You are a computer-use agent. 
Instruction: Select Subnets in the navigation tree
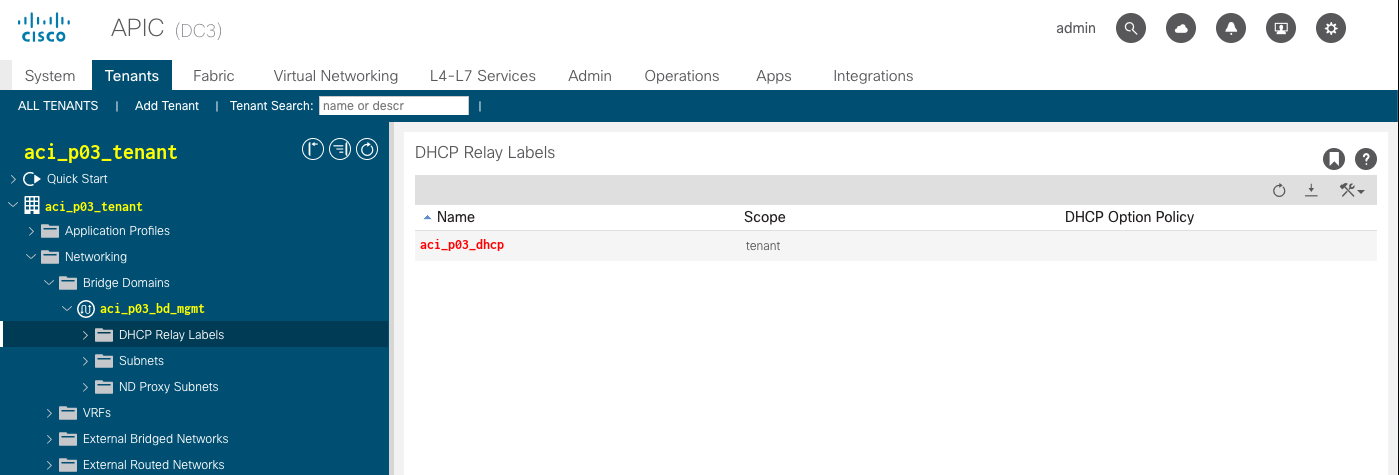[x=141, y=361]
